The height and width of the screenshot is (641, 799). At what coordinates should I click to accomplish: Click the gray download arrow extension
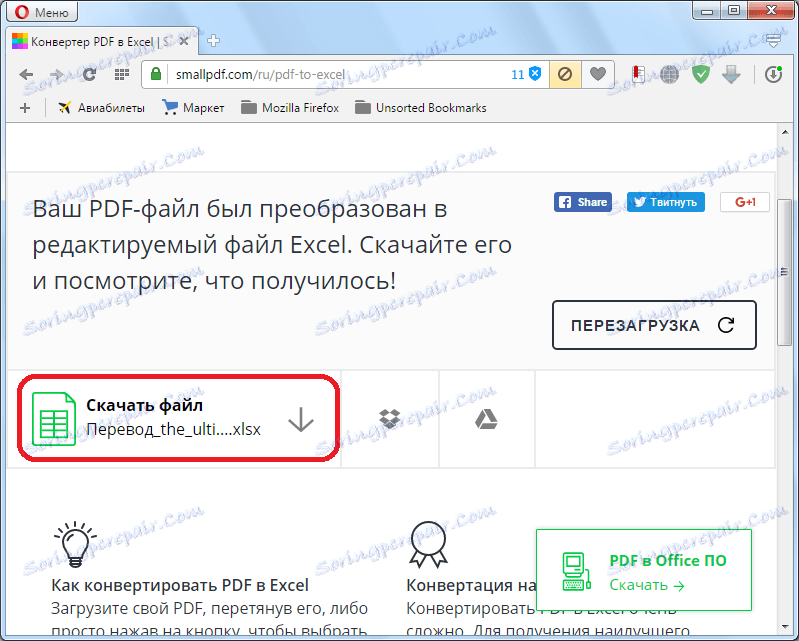731,74
